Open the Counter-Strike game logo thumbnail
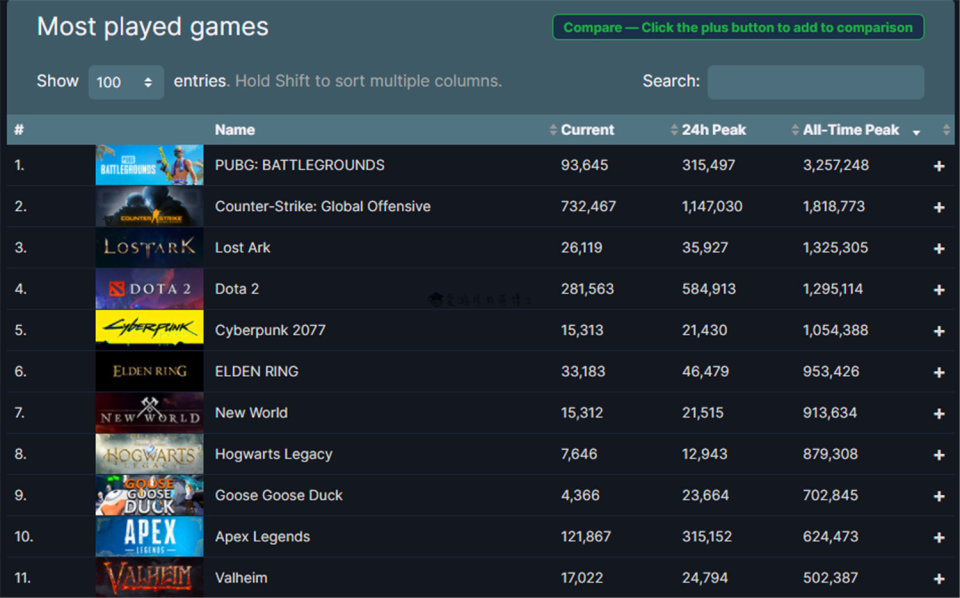The height and width of the screenshot is (598, 960). [x=149, y=206]
